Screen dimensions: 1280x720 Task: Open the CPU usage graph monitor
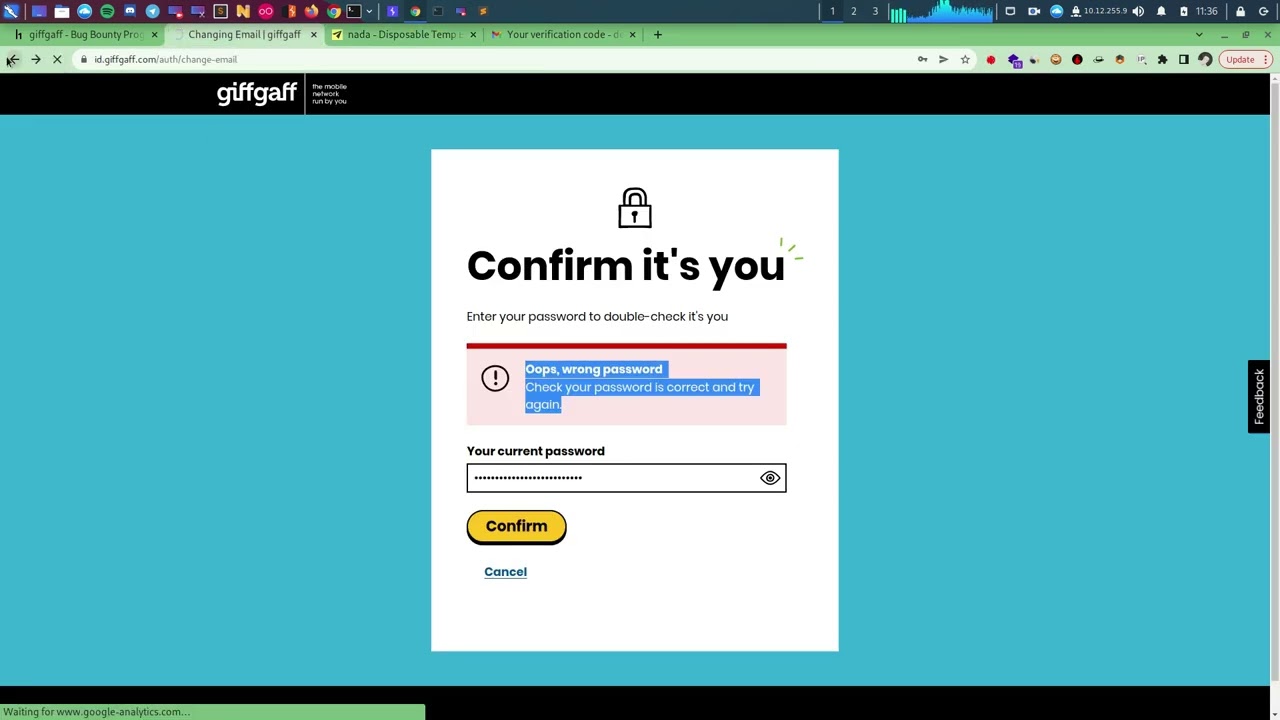pyautogui.click(x=942, y=11)
